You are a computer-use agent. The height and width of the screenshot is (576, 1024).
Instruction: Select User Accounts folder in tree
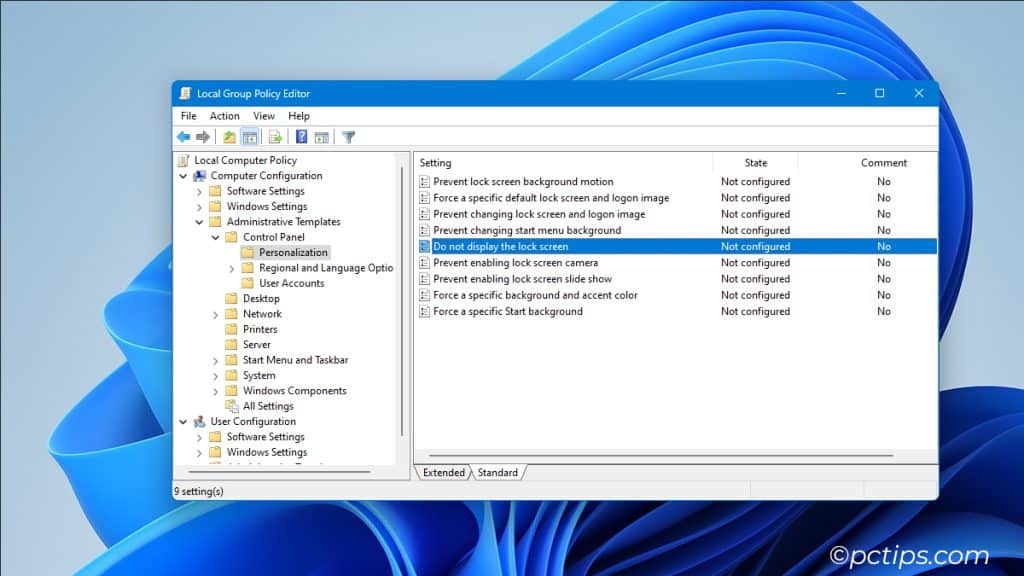291,283
